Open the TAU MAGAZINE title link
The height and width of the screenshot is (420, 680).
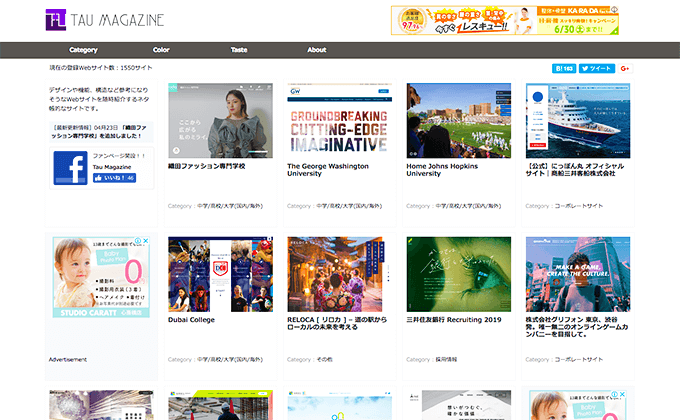pyautogui.click(x=118, y=20)
